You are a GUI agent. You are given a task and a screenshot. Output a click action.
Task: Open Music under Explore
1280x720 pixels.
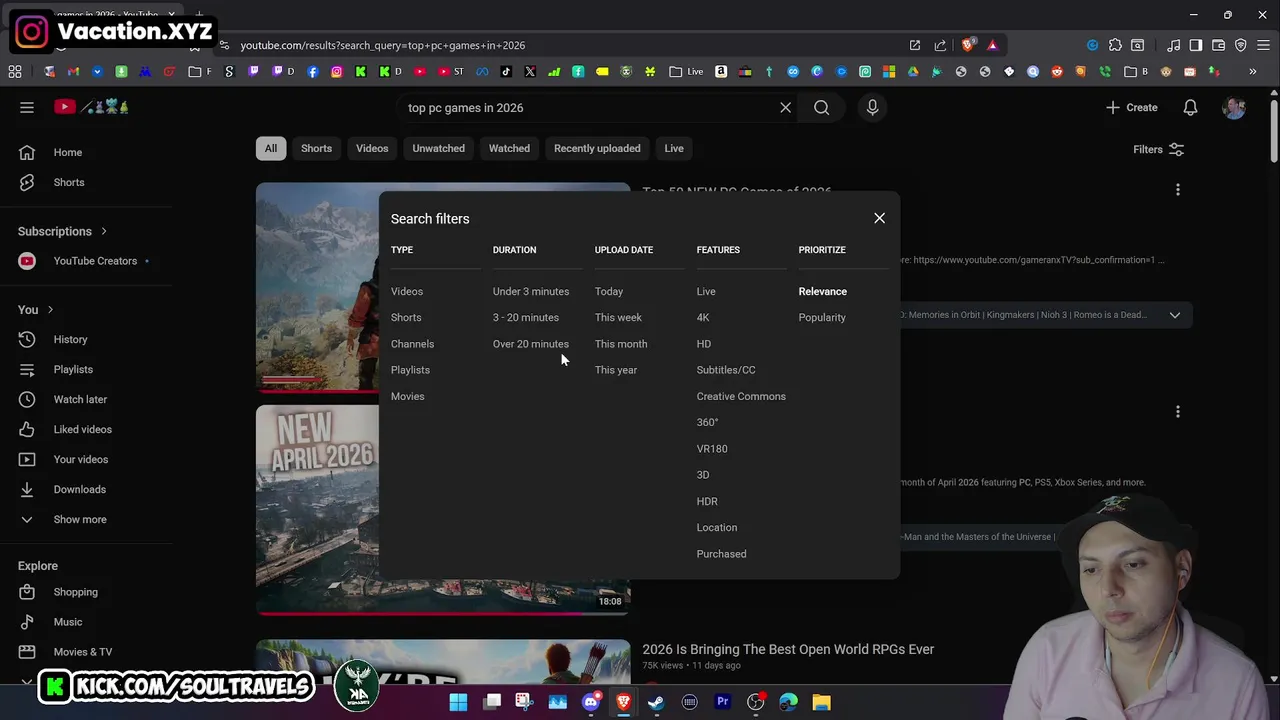(x=68, y=622)
